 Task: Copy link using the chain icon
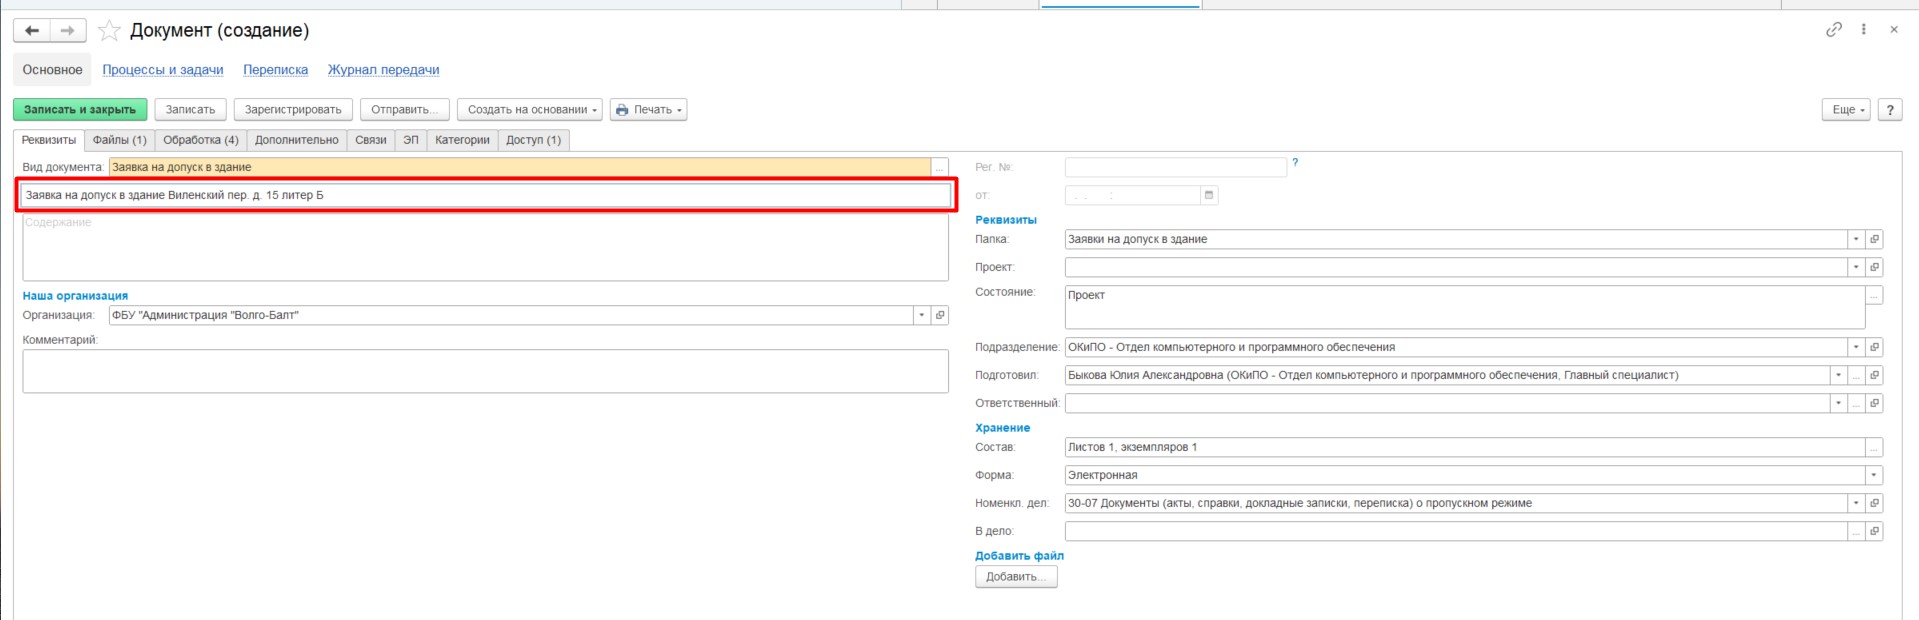point(1833,30)
